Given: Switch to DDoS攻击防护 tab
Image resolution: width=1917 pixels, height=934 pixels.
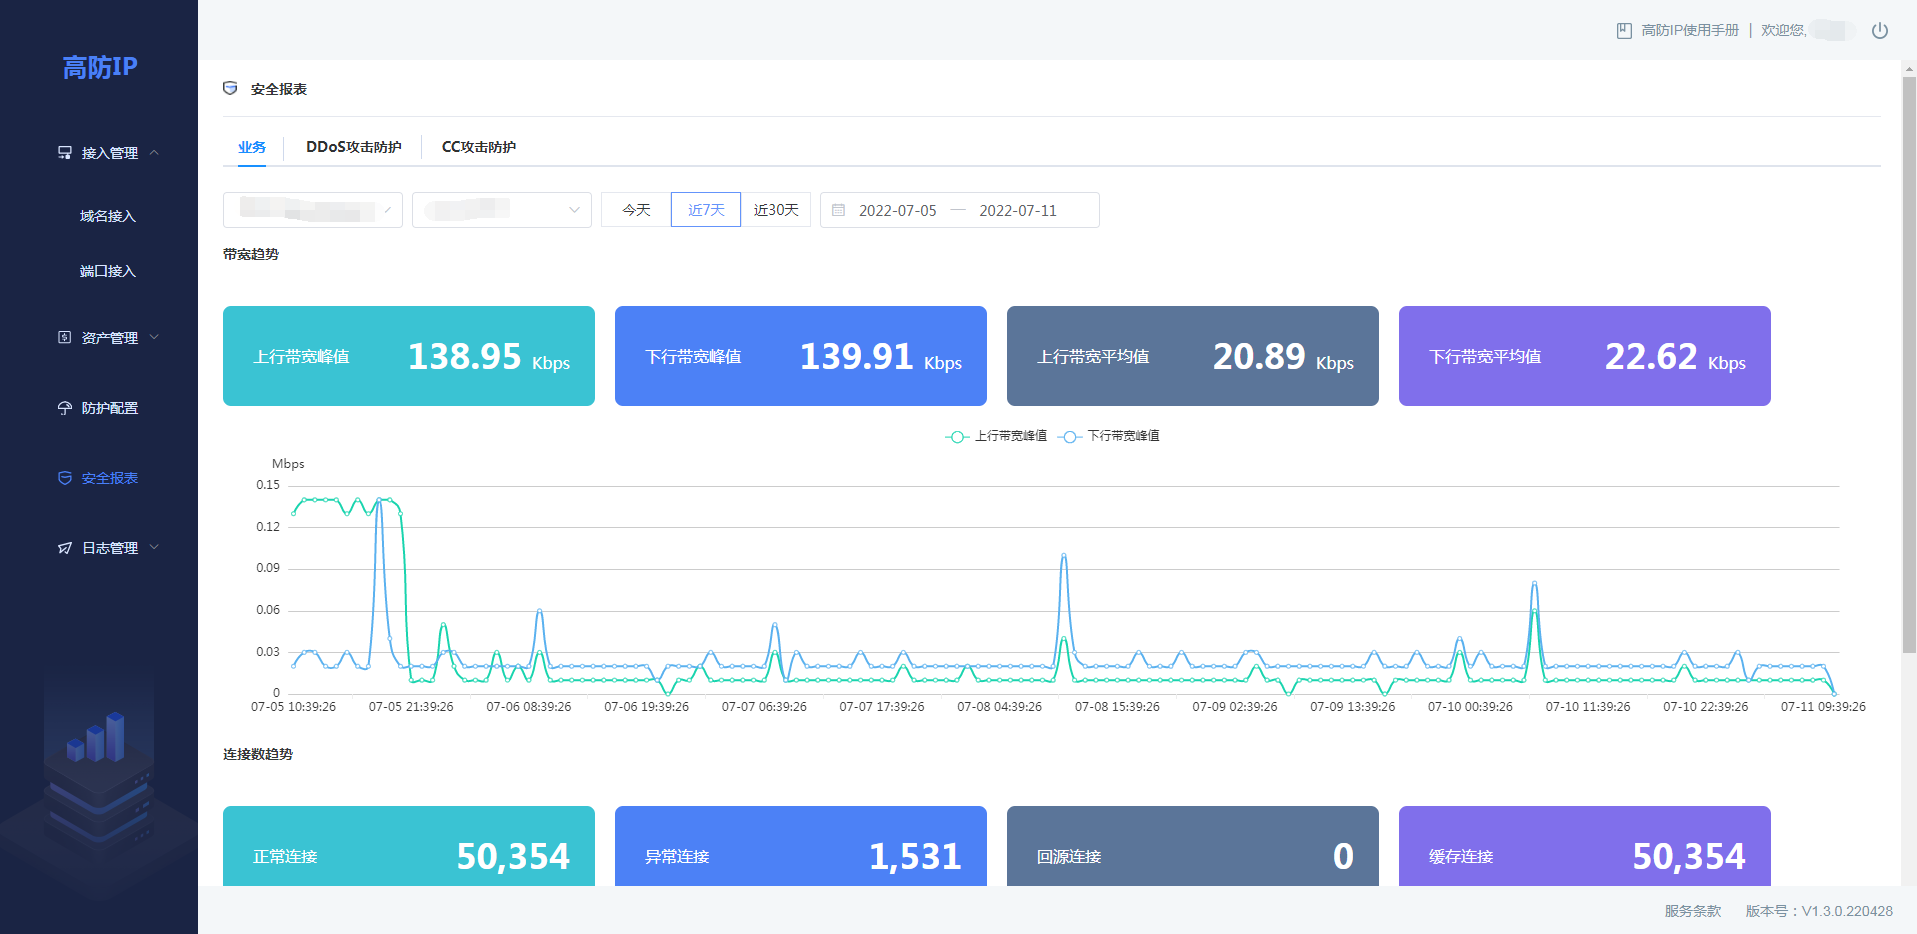Looking at the screenshot, I should click(x=353, y=147).
